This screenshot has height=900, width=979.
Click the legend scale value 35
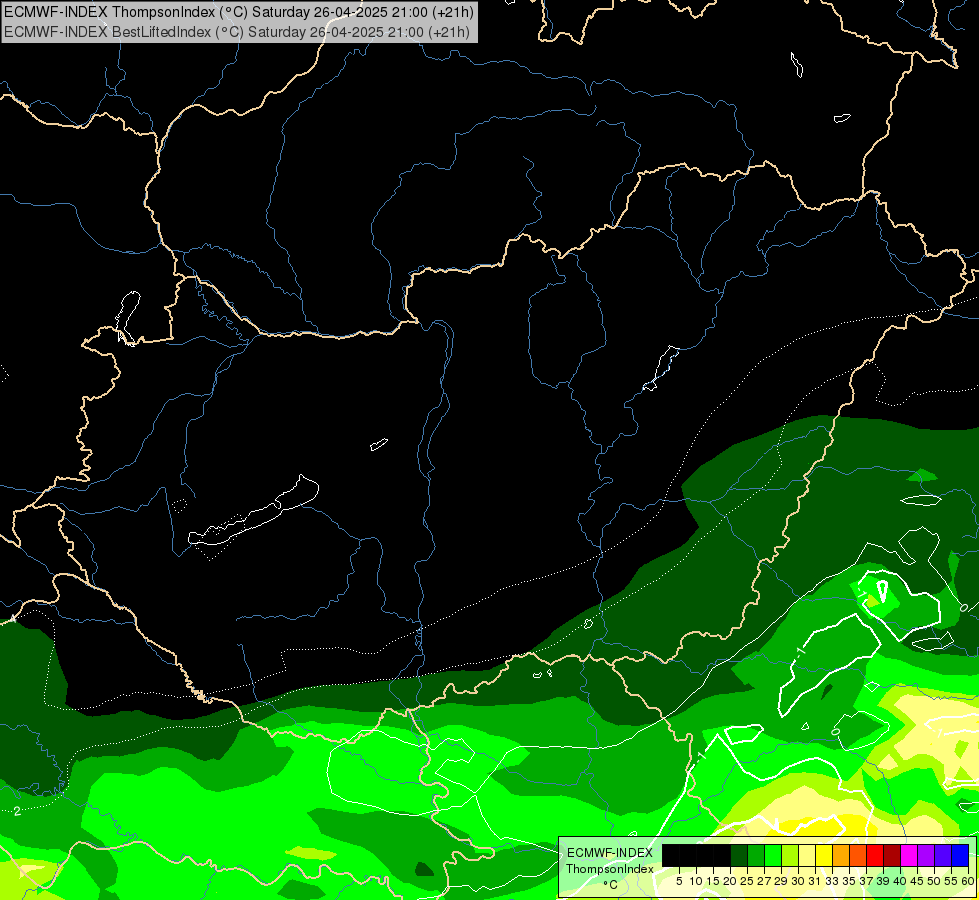pyautogui.click(x=850, y=881)
